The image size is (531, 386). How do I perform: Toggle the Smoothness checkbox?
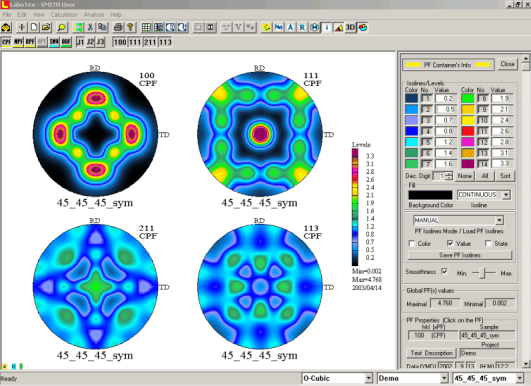pyautogui.click(x=445, y=272)
